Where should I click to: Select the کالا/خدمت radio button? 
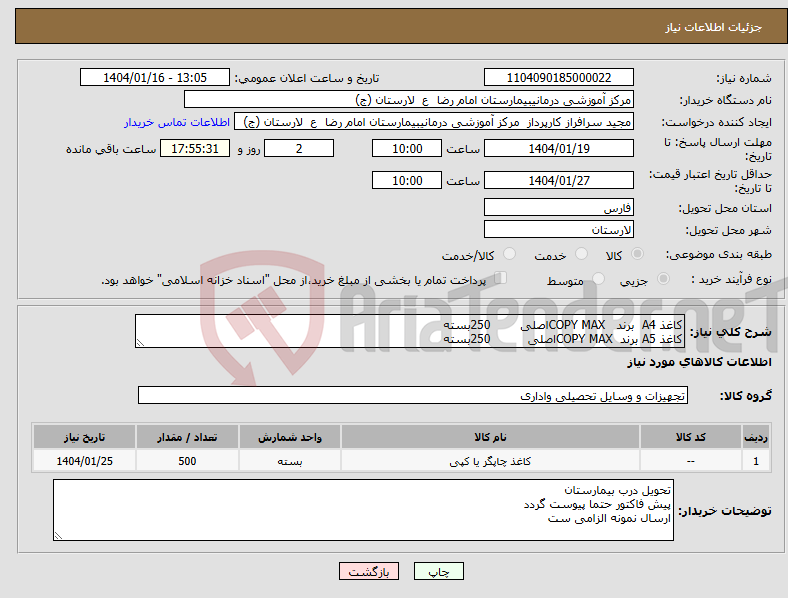click(x=510, y=254)
